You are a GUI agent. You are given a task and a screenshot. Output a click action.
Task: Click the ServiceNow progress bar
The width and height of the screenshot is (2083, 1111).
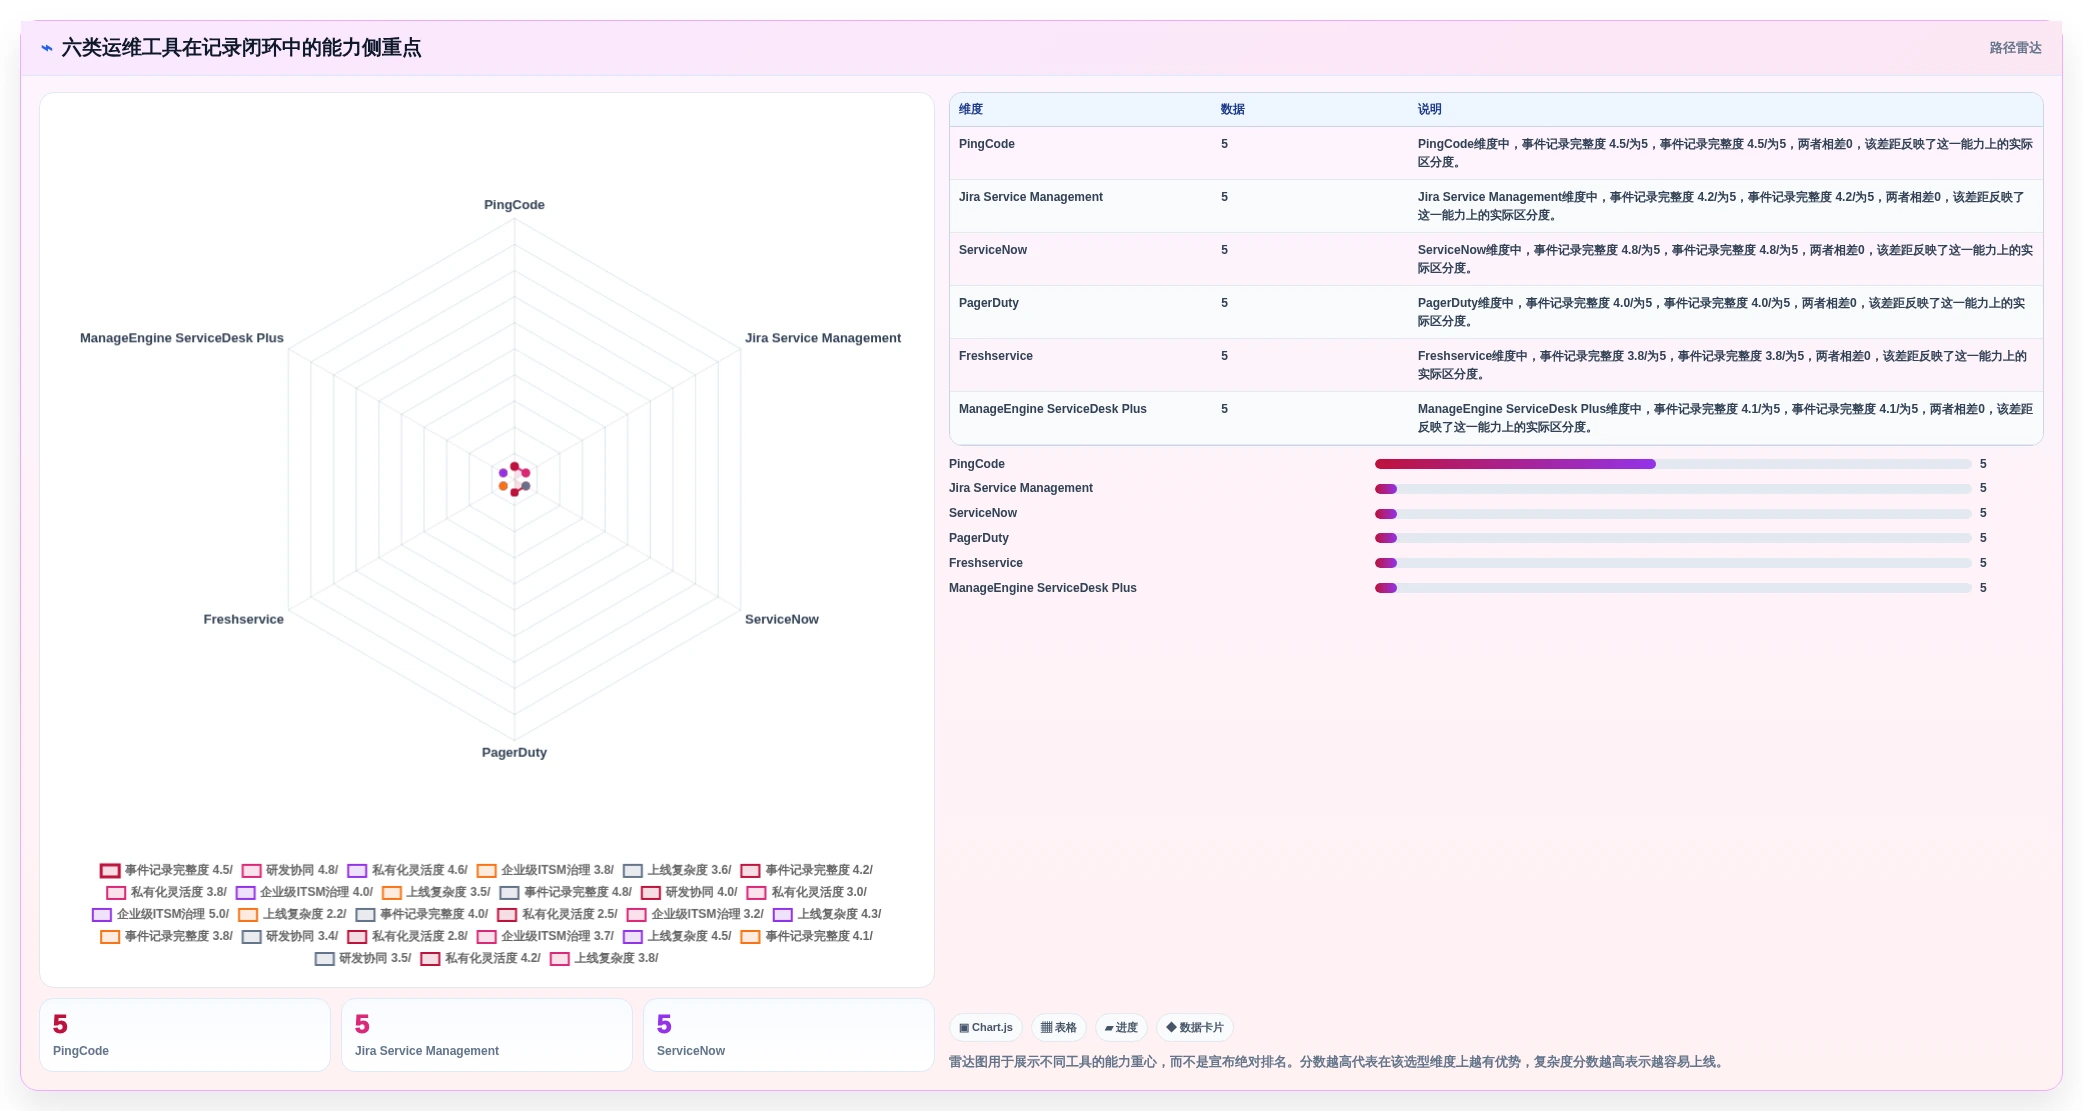pos(1673,514)
